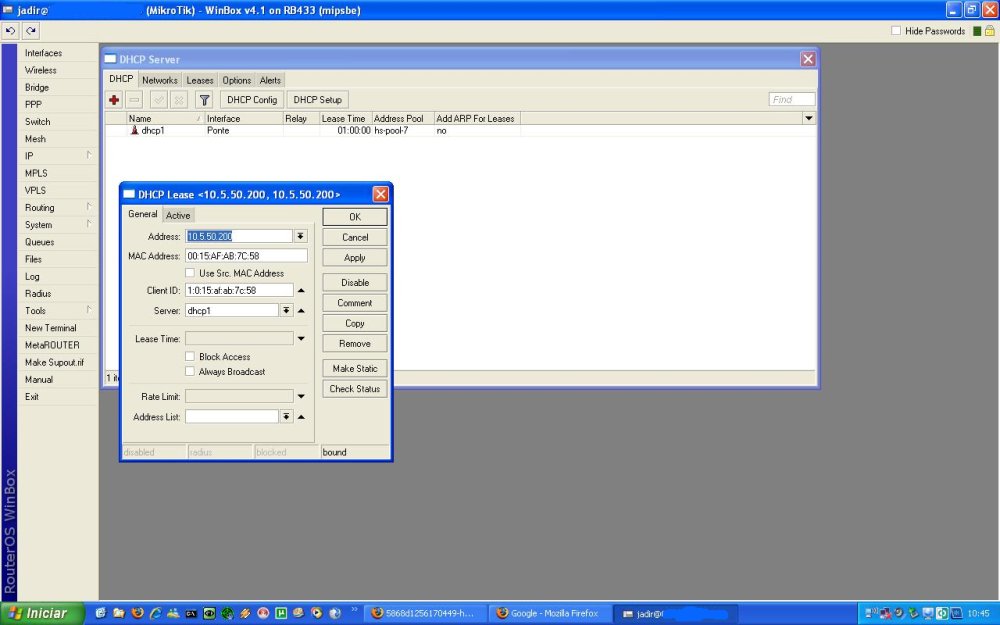Click the green status square indicator
The height and width of the screenshot is (625, 1000).
pyautogui.click(x=977, y=31)
